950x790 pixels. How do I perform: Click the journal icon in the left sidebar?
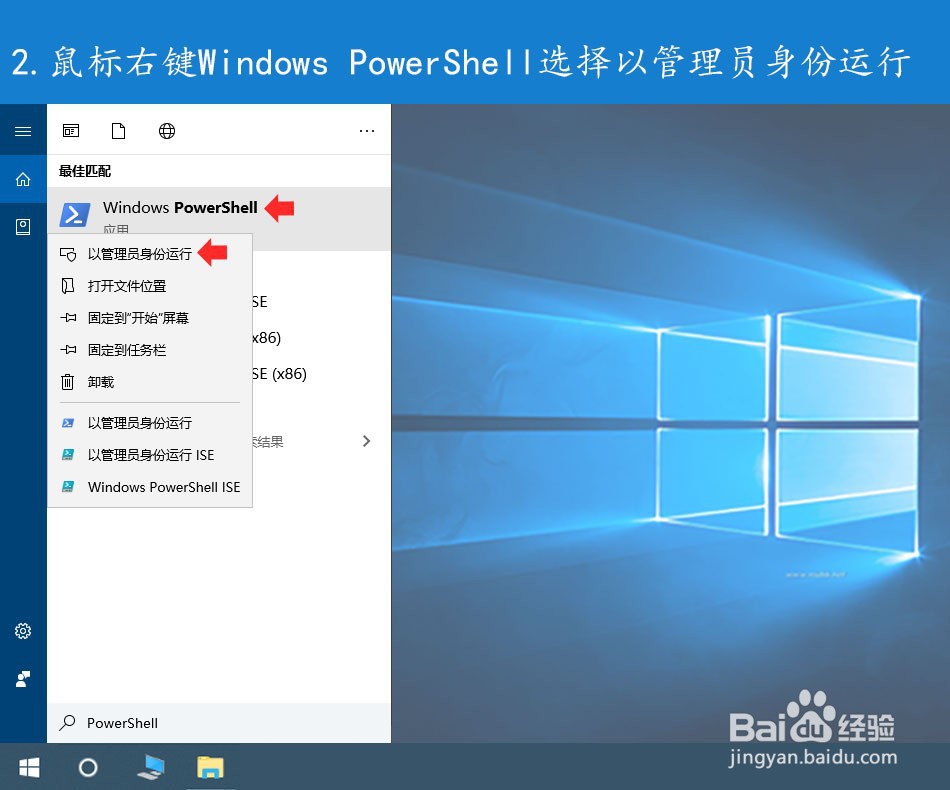[22, 226]
